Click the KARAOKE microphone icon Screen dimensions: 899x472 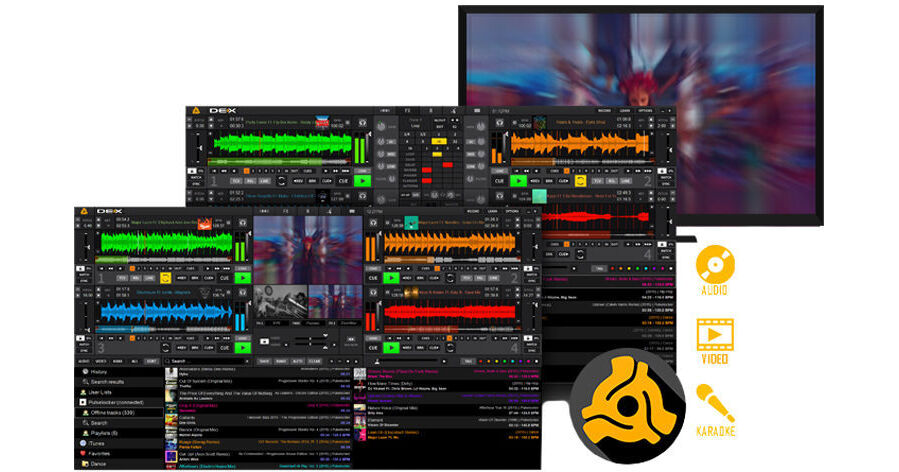(714, 403)
